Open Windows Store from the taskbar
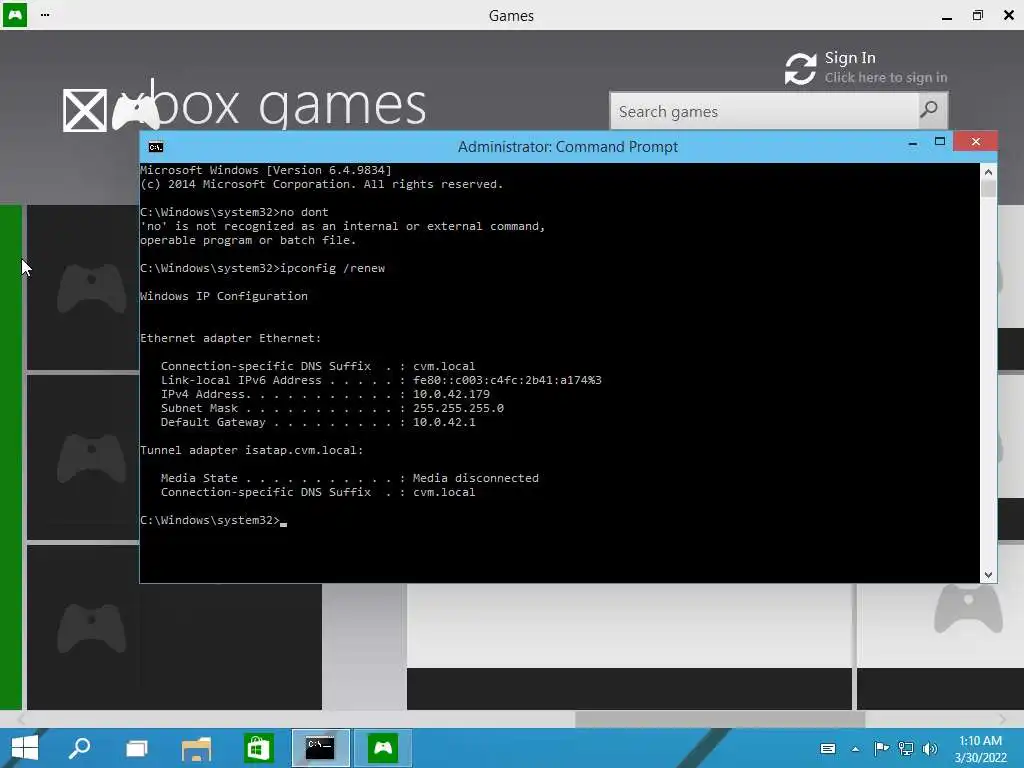 click(x=258, y=748)
